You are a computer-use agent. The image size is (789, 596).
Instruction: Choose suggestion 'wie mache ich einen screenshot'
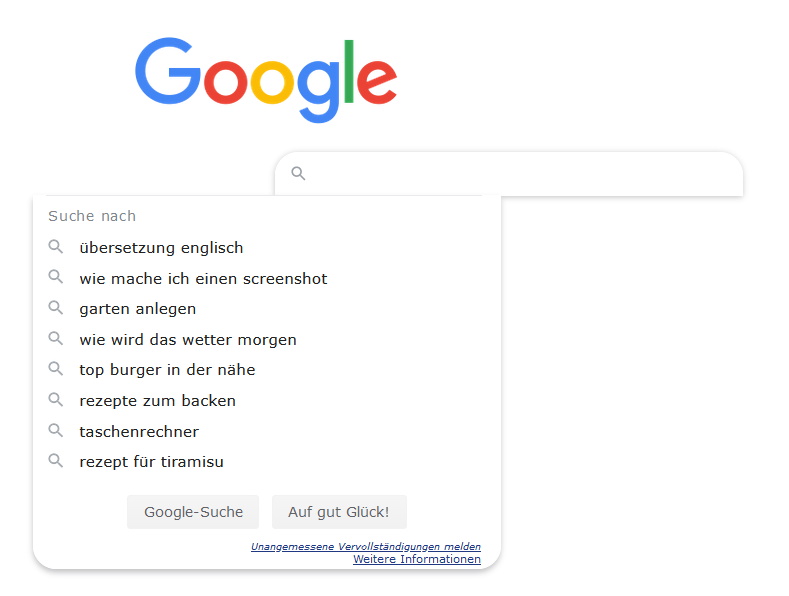click(x=203, y=279)
